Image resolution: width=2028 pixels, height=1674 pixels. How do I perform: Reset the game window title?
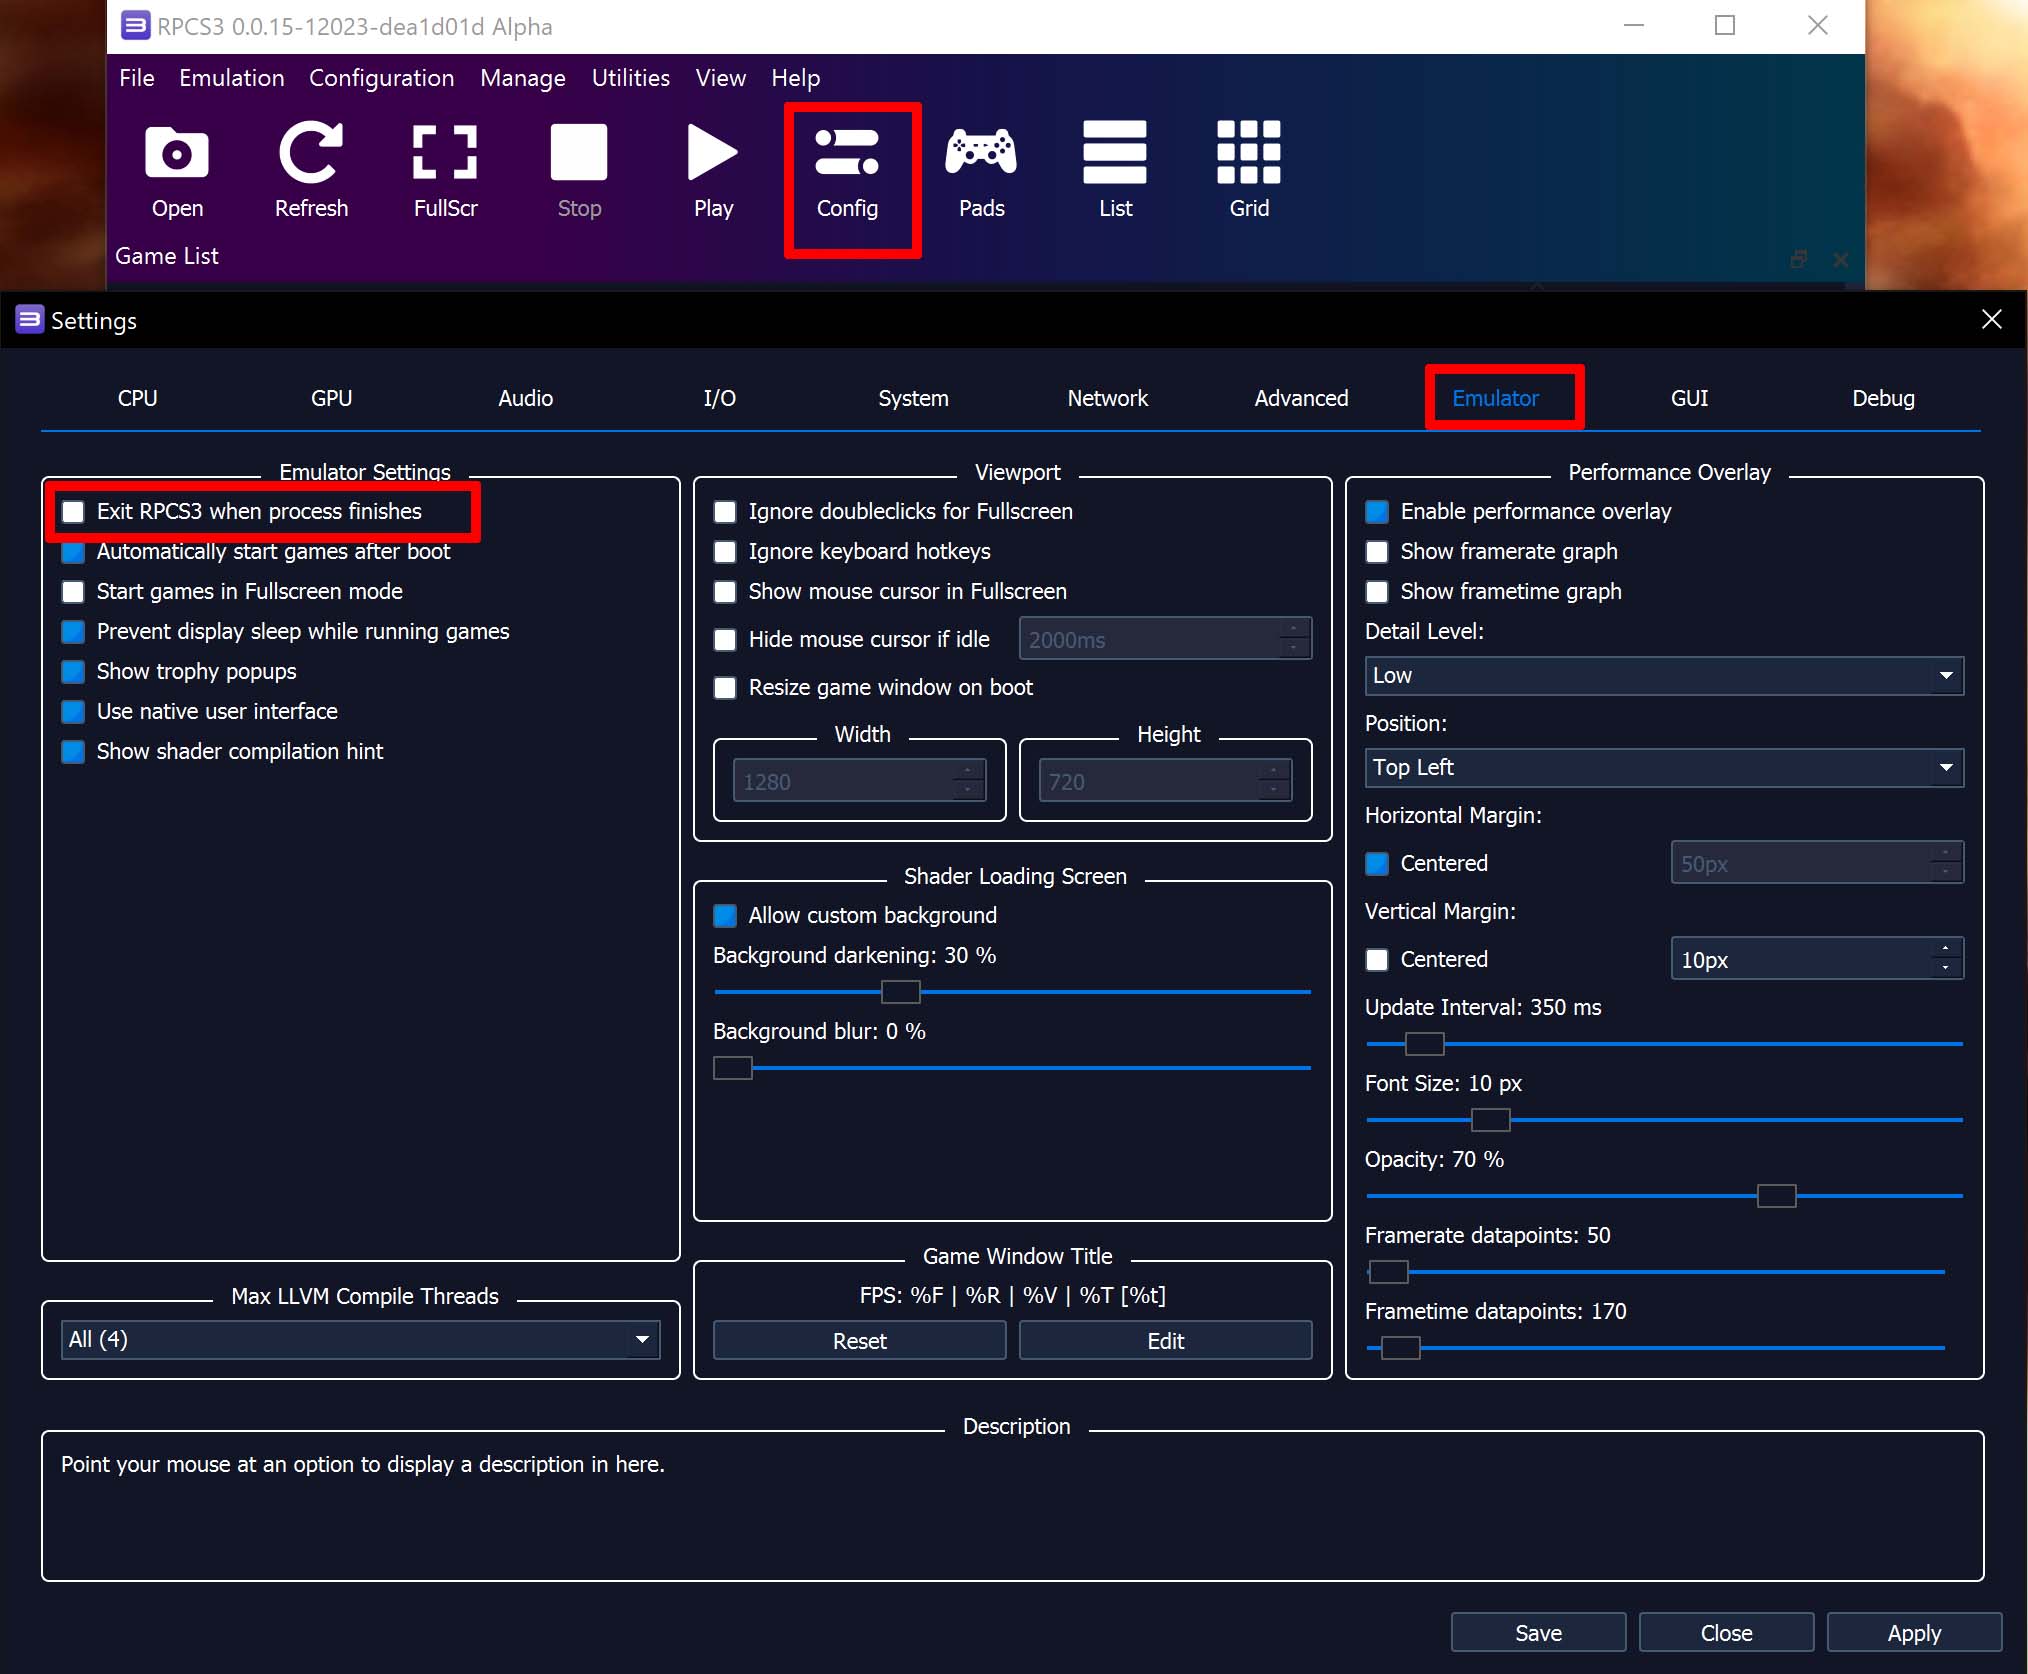pyautogui.click(x=860, y=1341)
